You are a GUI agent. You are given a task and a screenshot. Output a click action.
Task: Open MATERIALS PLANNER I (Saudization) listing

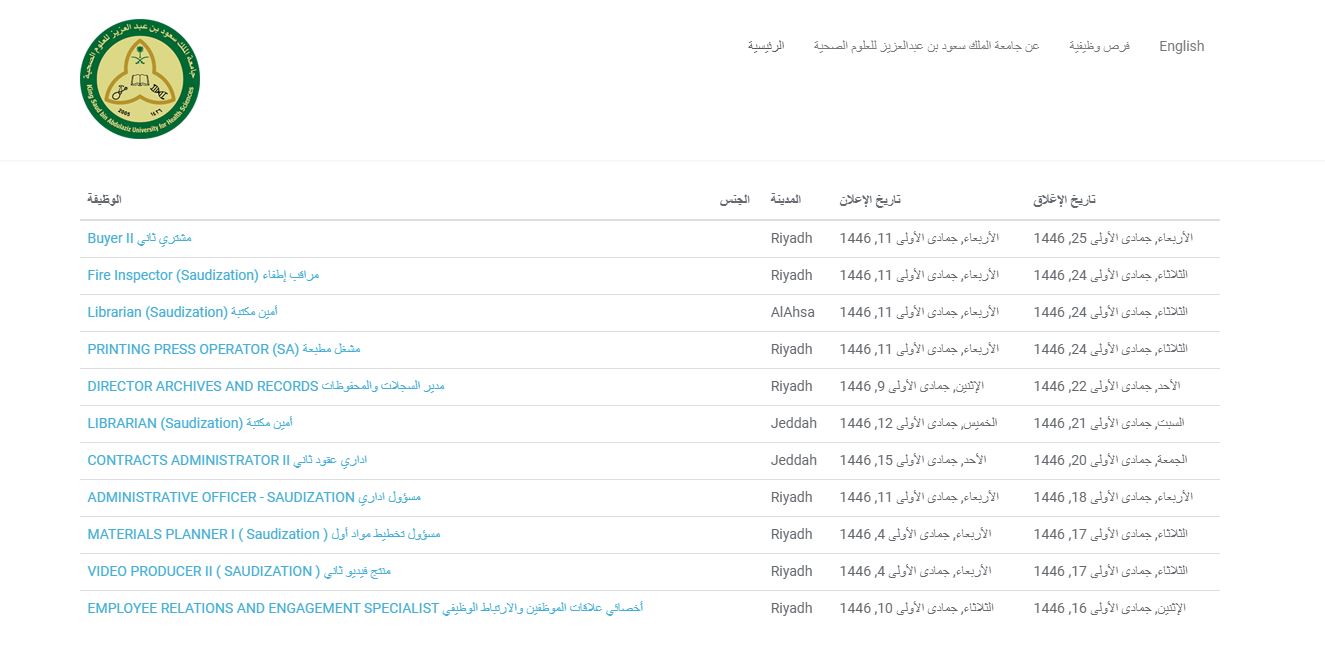click(263, 534)
